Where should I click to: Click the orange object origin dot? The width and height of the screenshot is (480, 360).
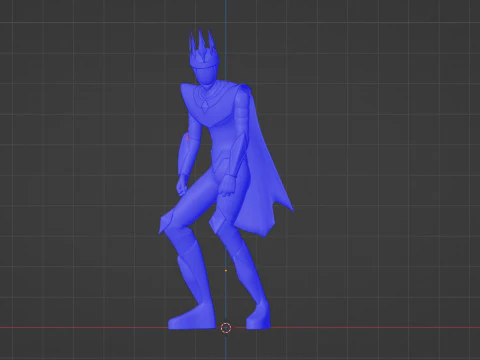click(x=226, y=271)
